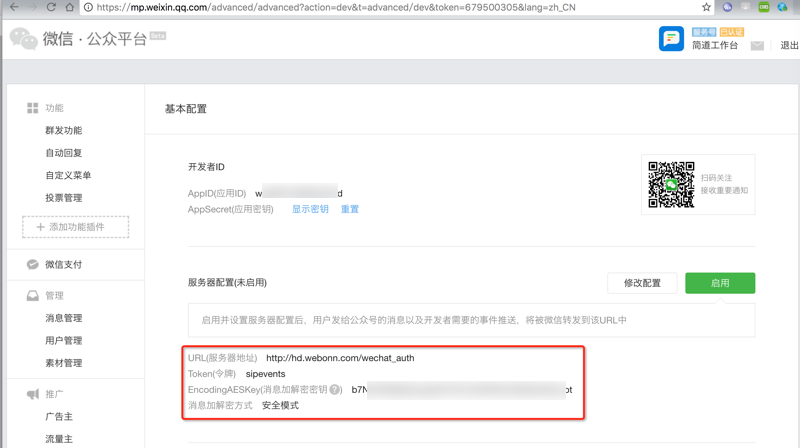The height and width of the screenshot is (448, 800).
Task: Click 退出 to log out
Action: (x=789, y=45)
